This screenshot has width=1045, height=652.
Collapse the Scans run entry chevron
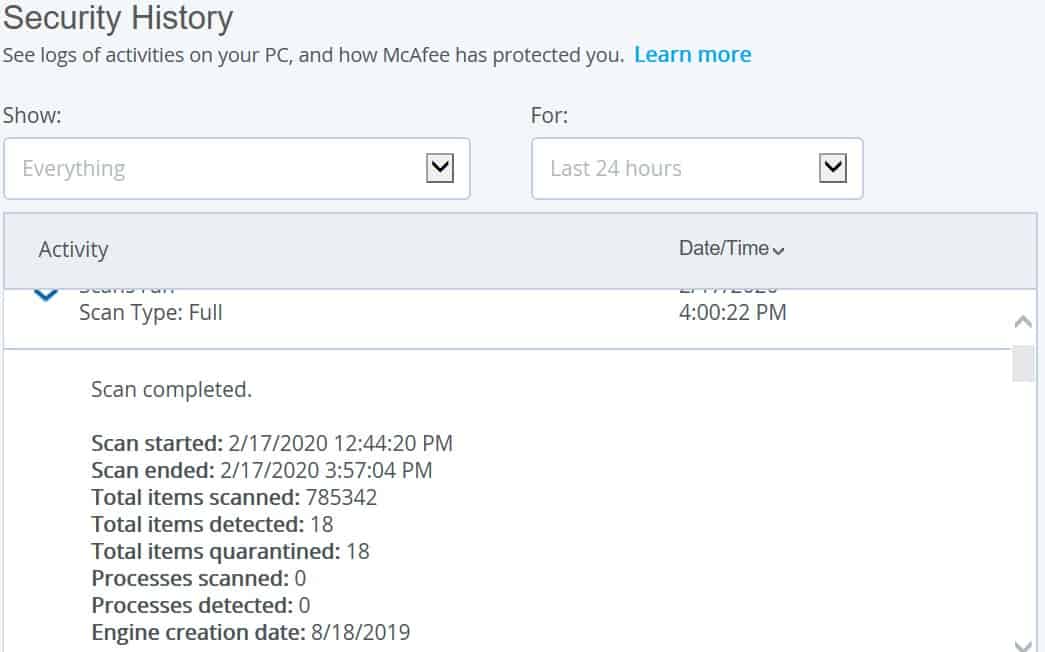tap(46, 294)
